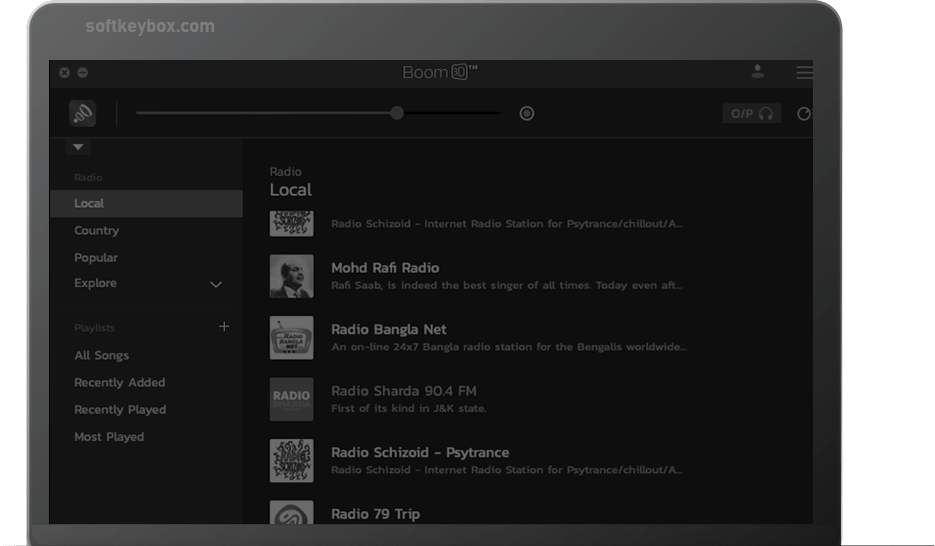935x546 pixels.
Task: Expand the Explore section chevron
Action: coord(216,284)
